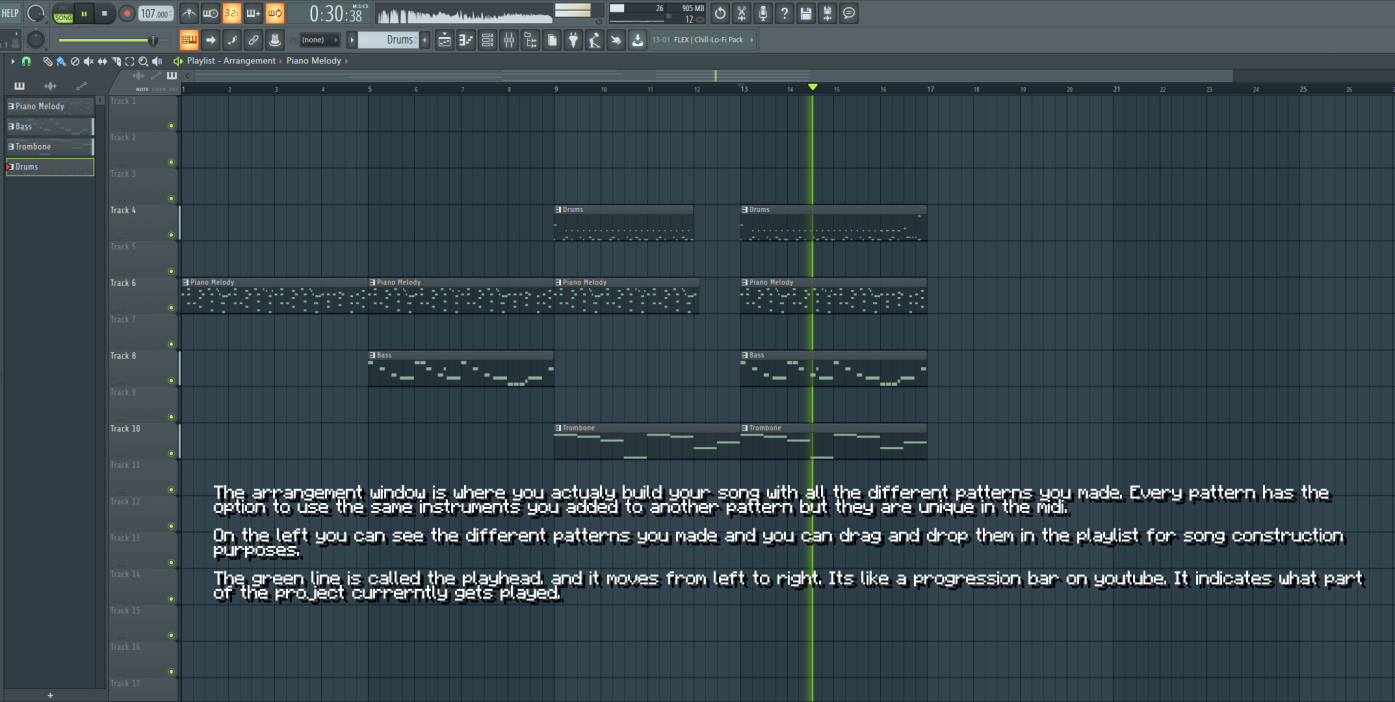Enable the wait-for-input icon
Screen dimensions: 1395x702
click(x=210, y=13)
